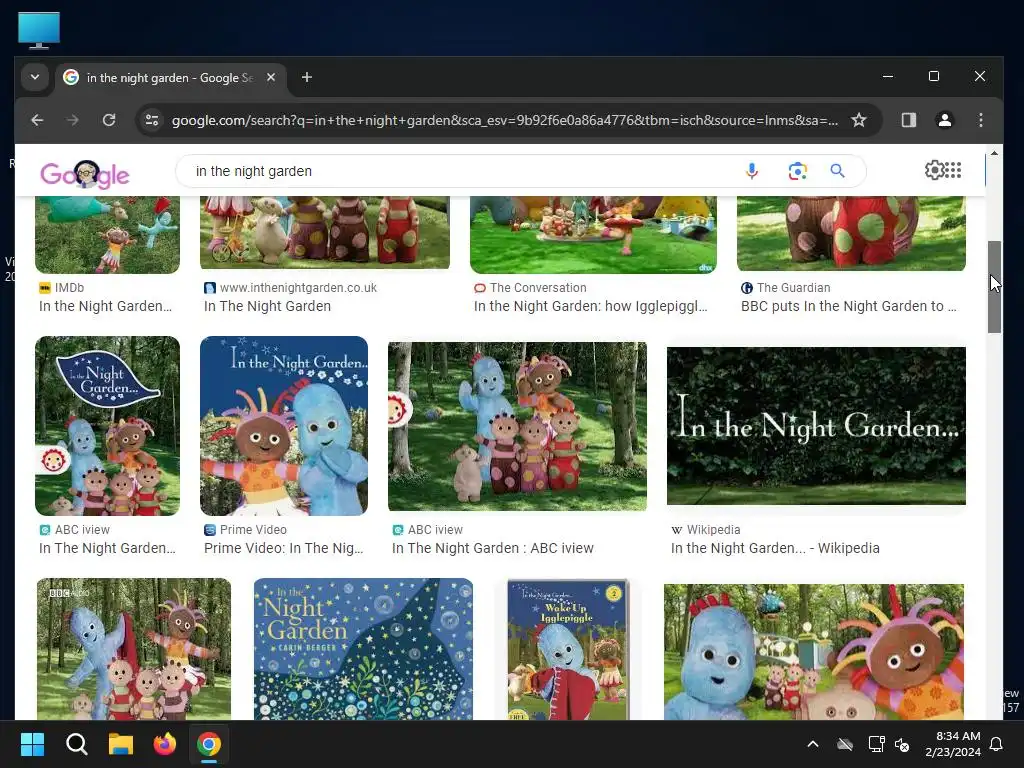
Task: Click the page vertical scrollbar thumb
Action: (x=994, y=287)
